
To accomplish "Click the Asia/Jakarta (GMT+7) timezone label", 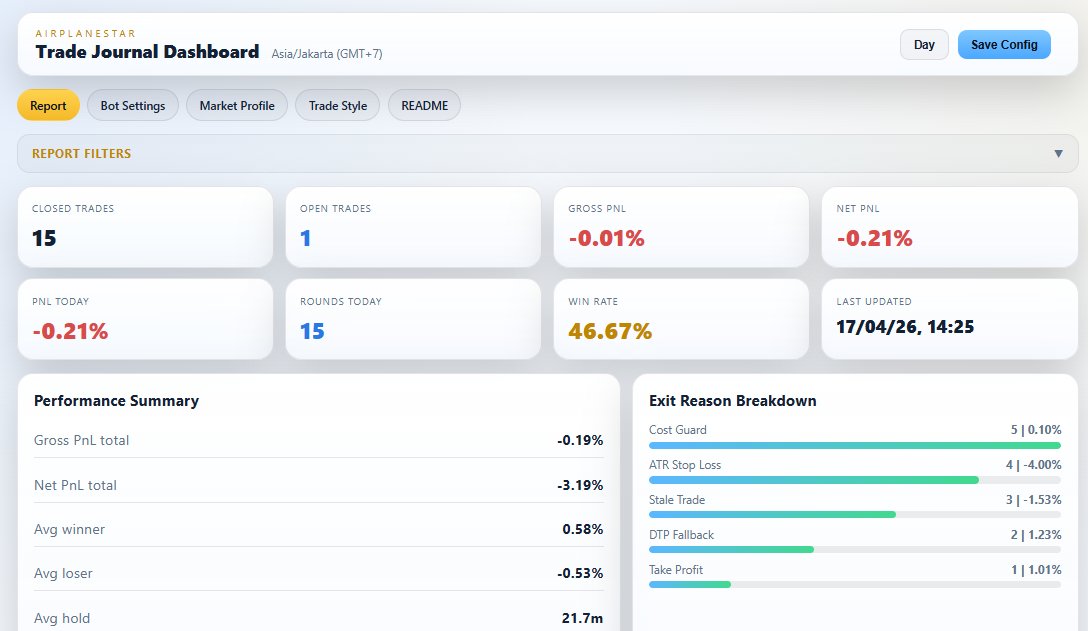I will [x=327, y=53].
